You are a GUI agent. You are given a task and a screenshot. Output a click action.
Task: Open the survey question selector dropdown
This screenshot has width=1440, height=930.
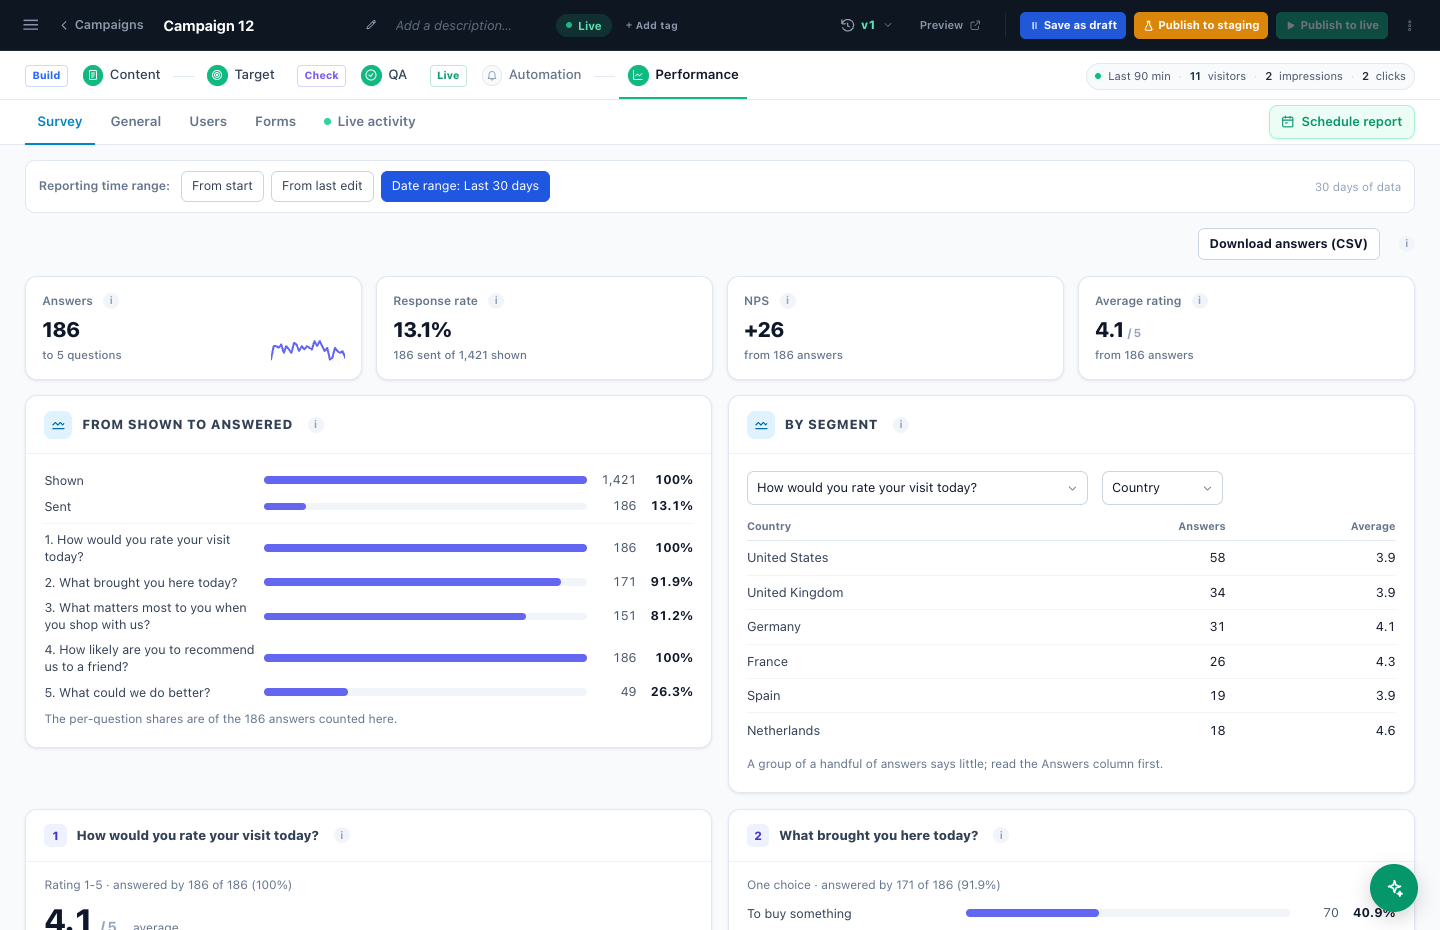click(917, 488)
